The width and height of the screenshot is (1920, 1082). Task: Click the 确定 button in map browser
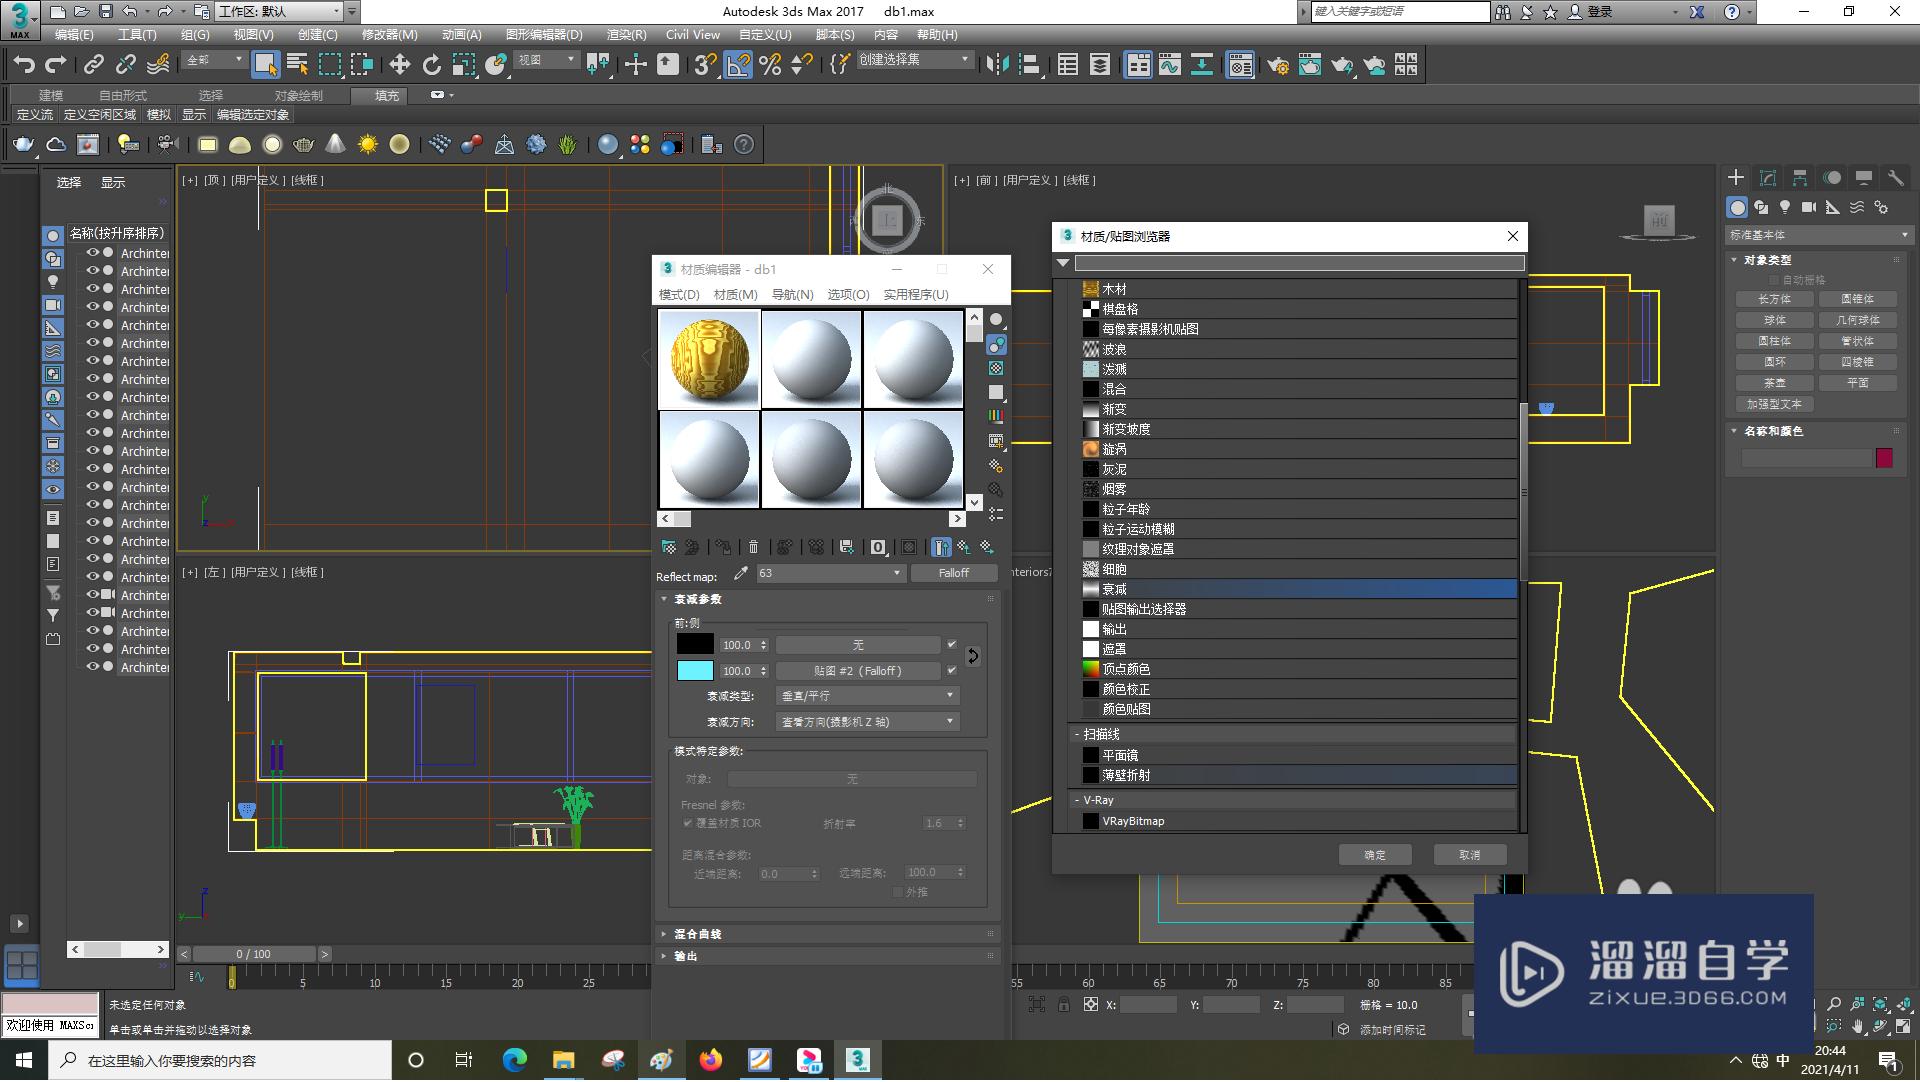pos(1375,855)
